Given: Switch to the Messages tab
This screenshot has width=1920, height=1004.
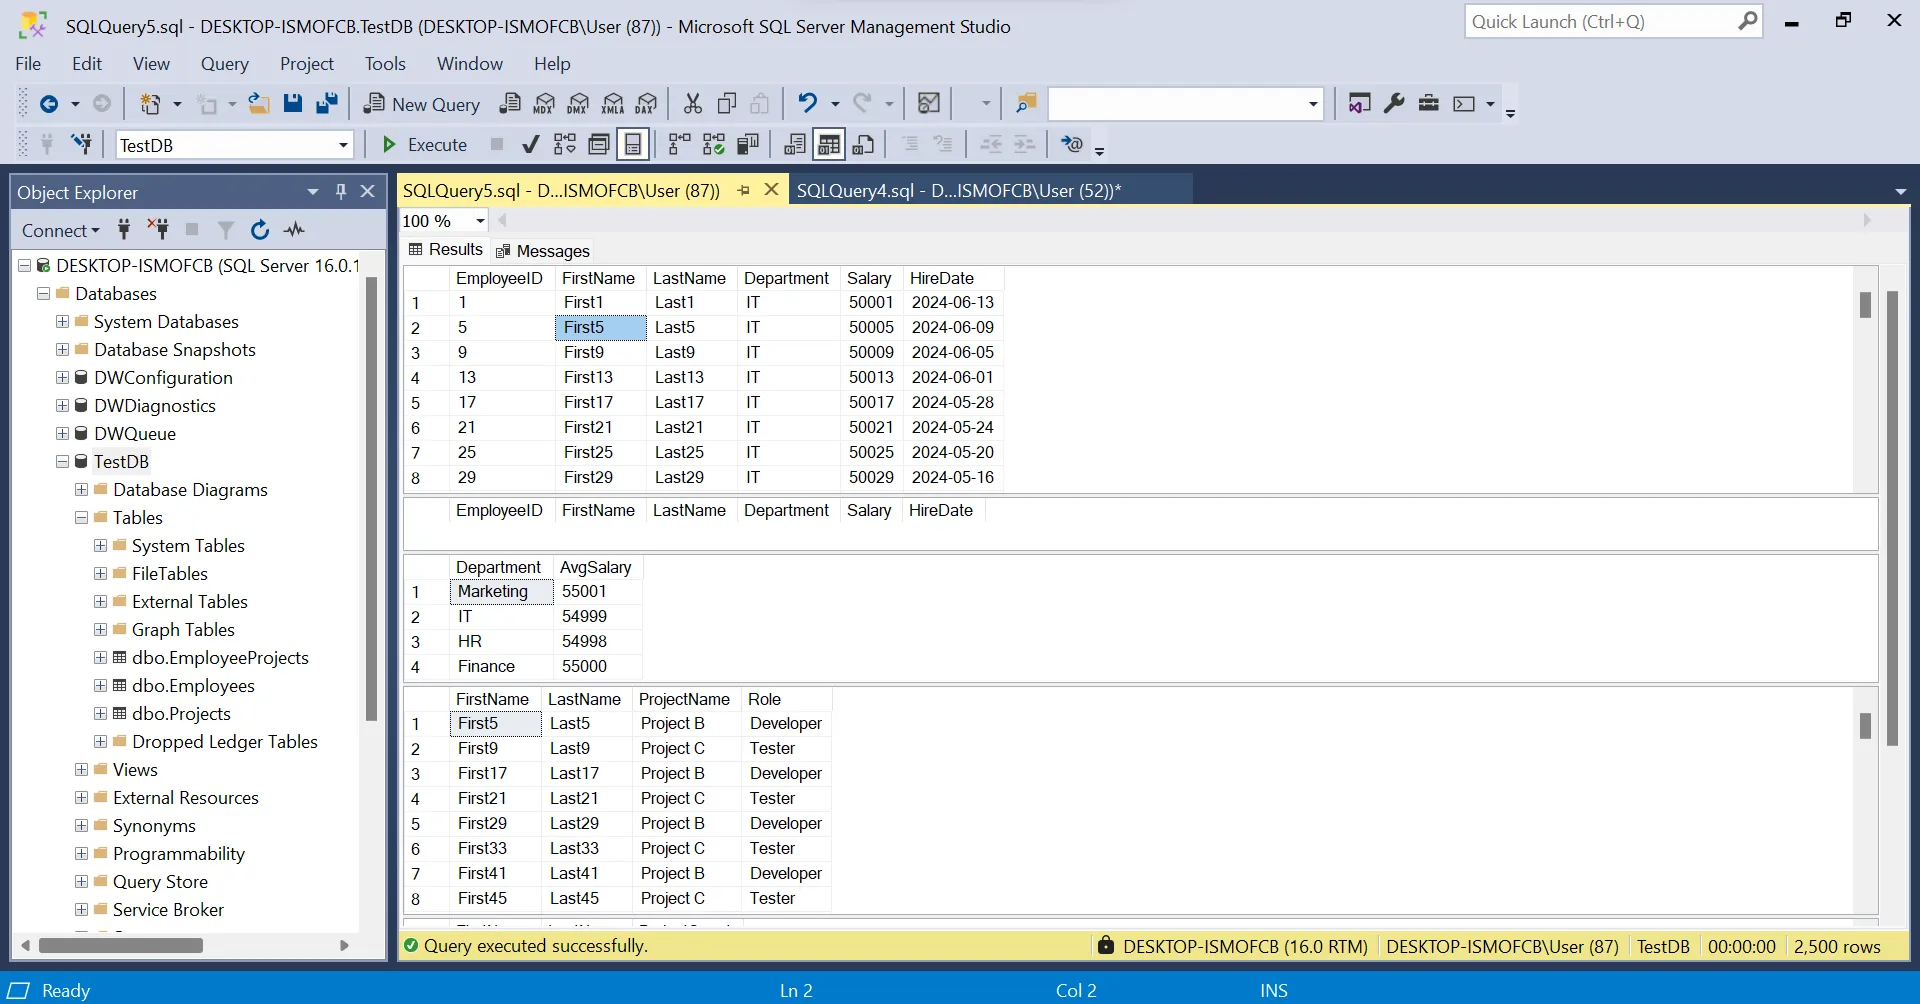Looking at the screenshot, I should (x=543, y=251).
